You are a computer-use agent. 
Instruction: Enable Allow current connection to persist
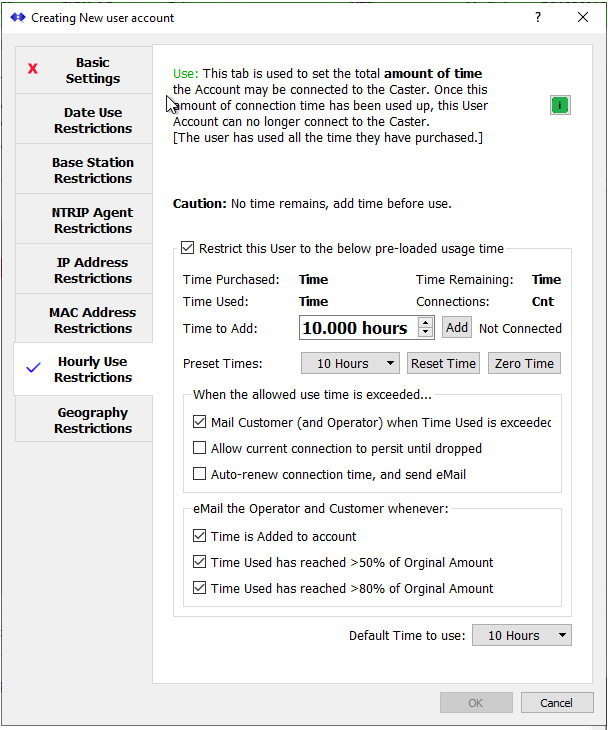(200, 449)
